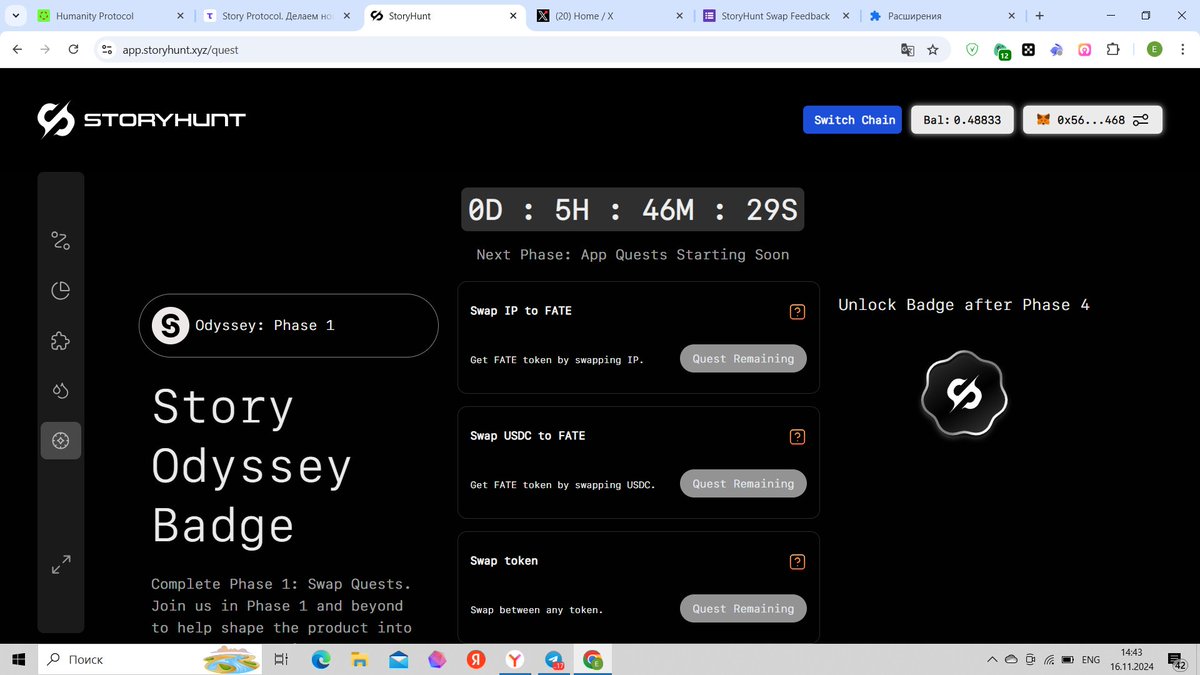Open the pink circular extension icon
This screenshot has height=675, width=1200.
click(1085, 49)
